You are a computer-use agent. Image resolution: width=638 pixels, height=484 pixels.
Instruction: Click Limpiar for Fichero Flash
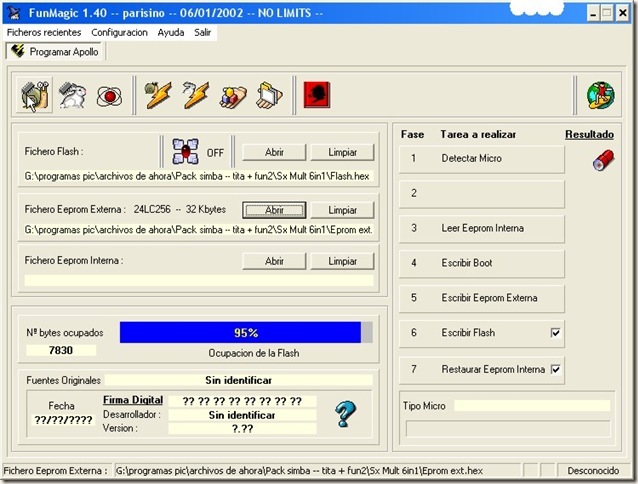pos(342,152)
